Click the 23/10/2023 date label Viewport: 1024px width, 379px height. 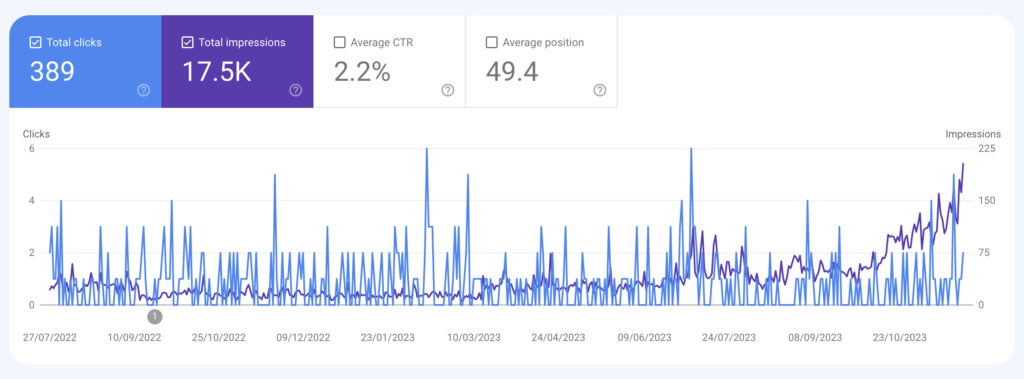[899, 338]
